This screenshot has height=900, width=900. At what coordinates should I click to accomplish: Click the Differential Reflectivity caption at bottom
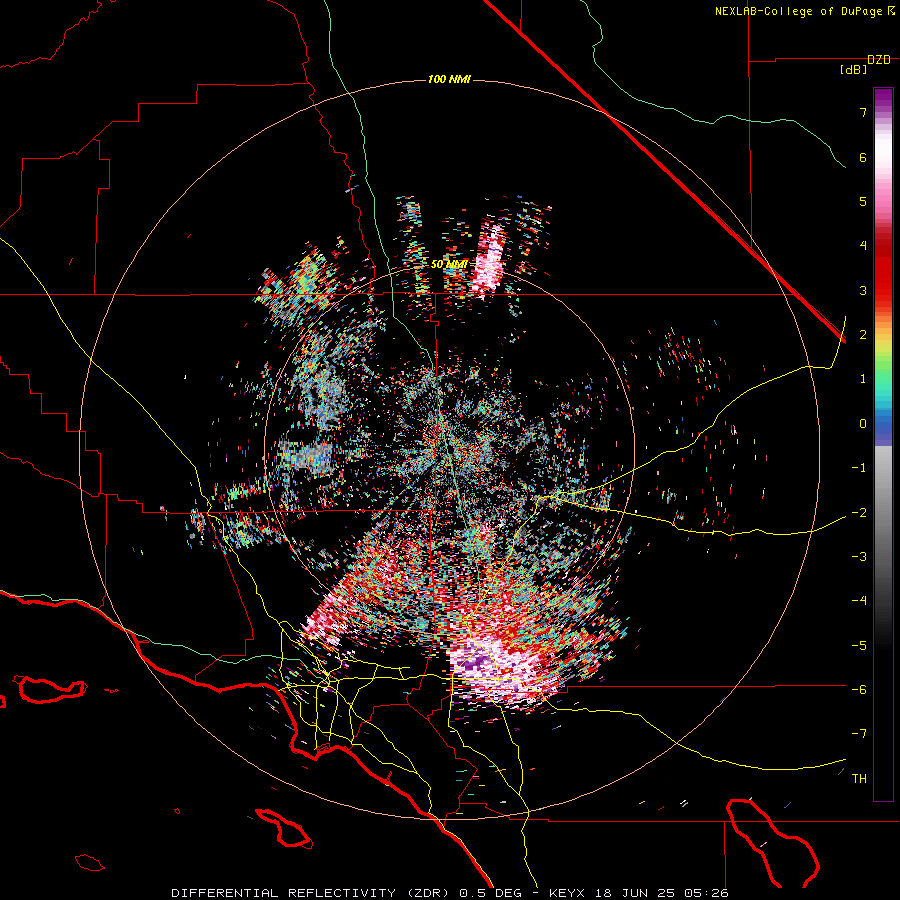coord(449,893)
